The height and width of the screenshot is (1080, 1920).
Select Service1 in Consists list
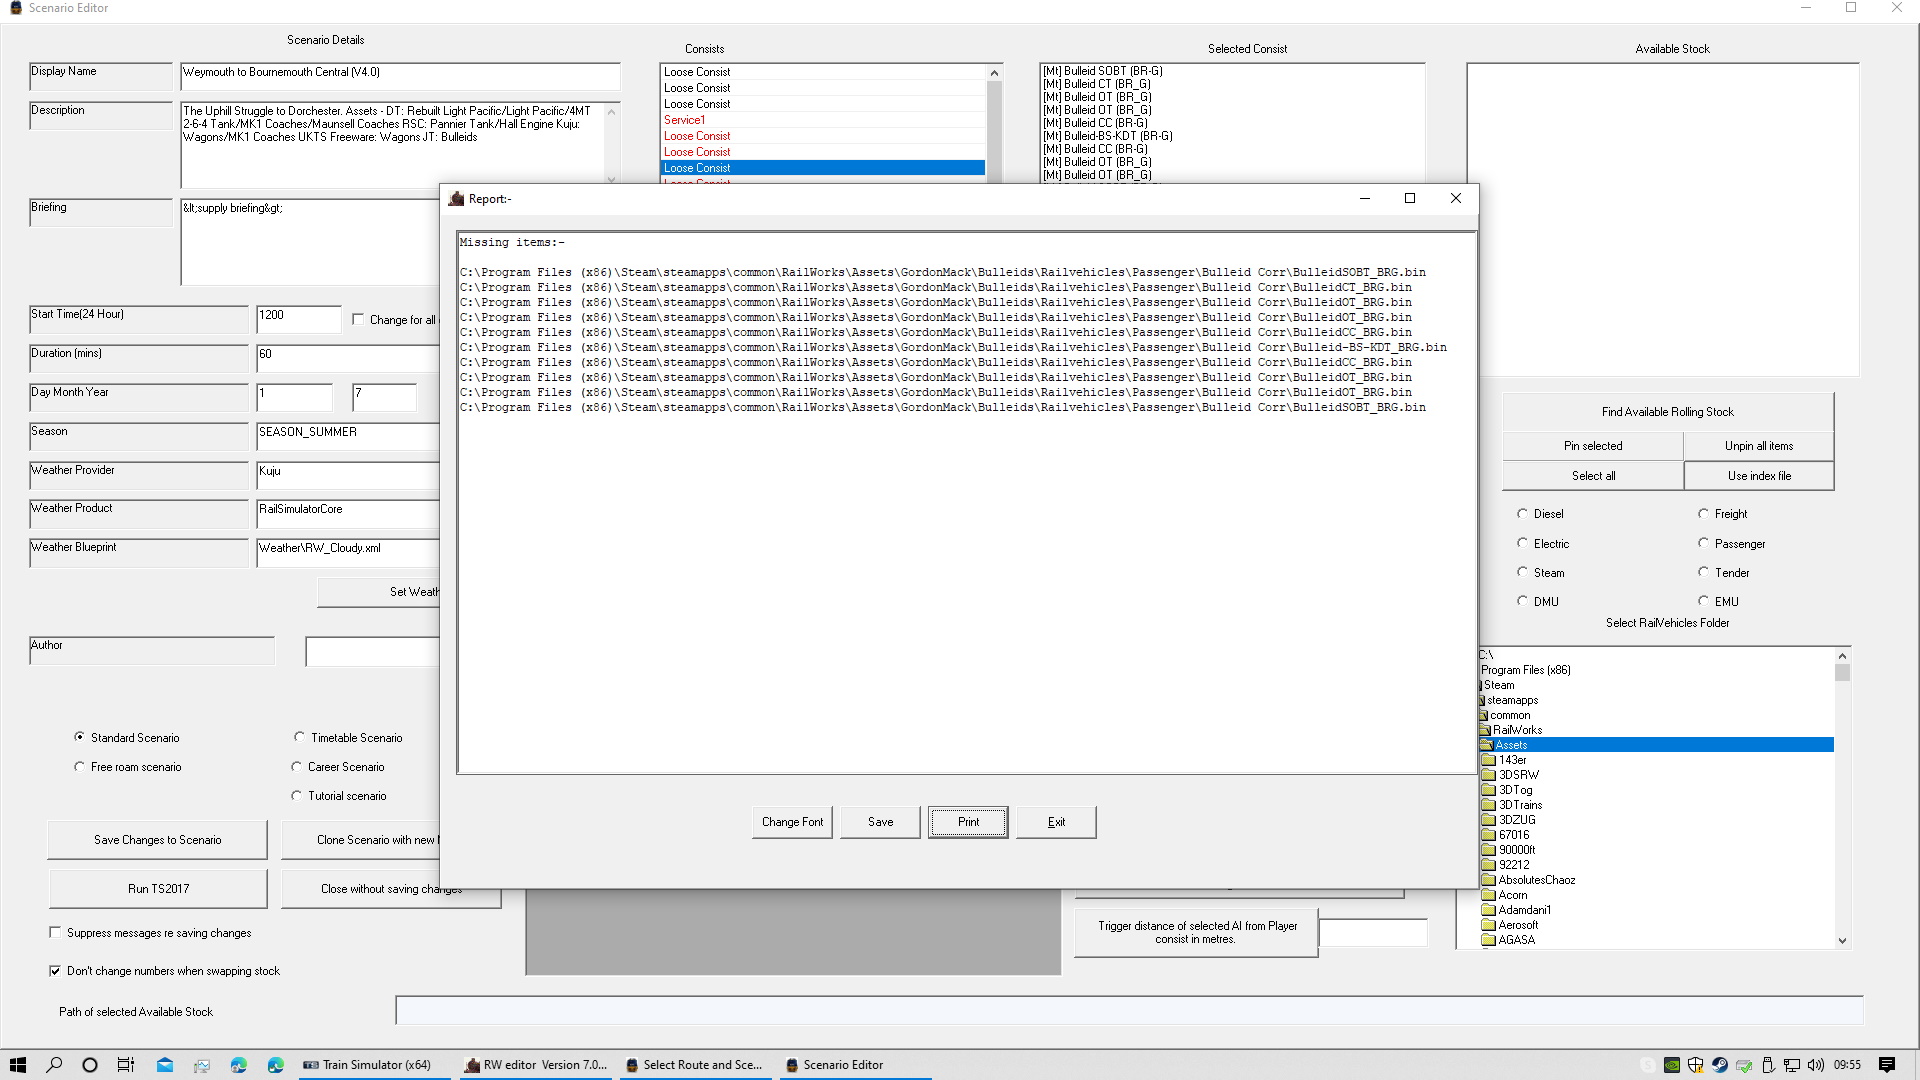point(684,120)
